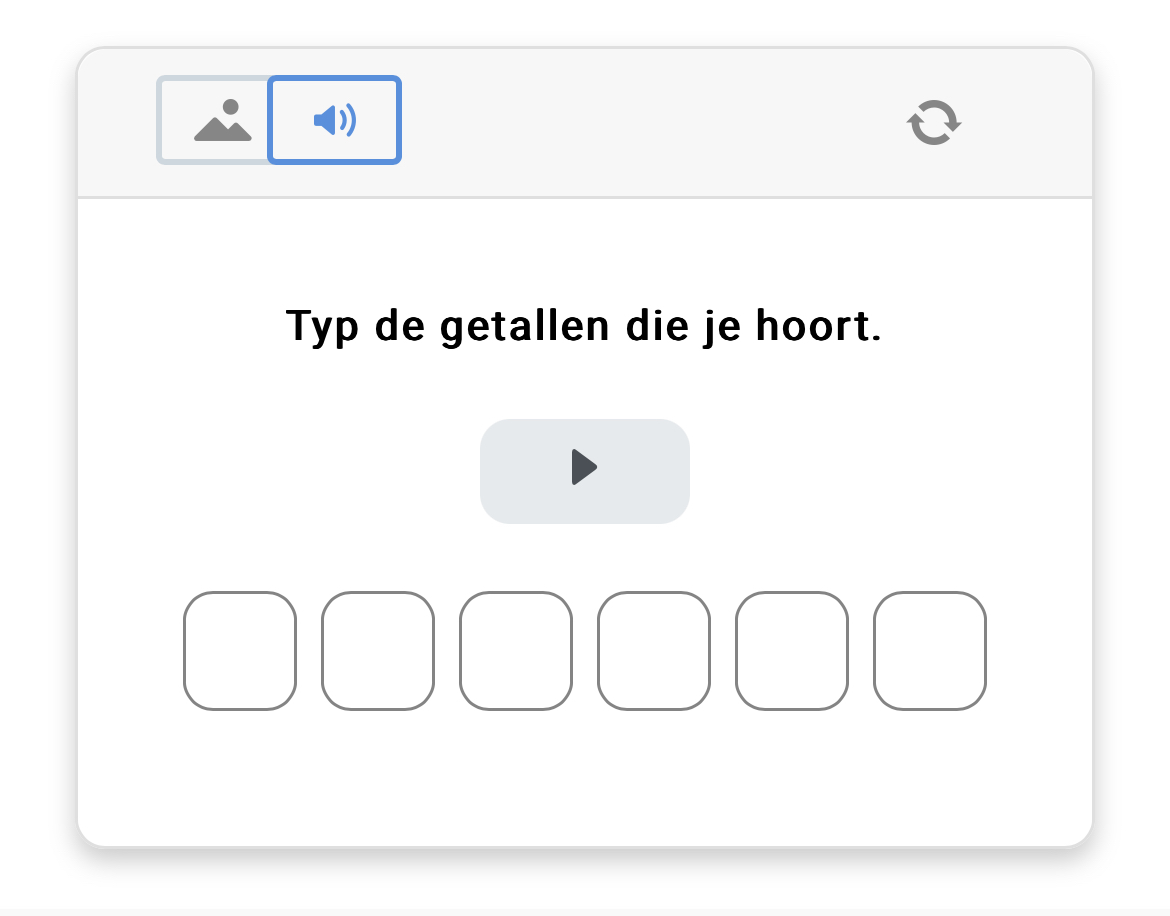Click the blue loudspeaker sound icon
The height and width of the screenshot is (916, 1170).
point(335,121)
